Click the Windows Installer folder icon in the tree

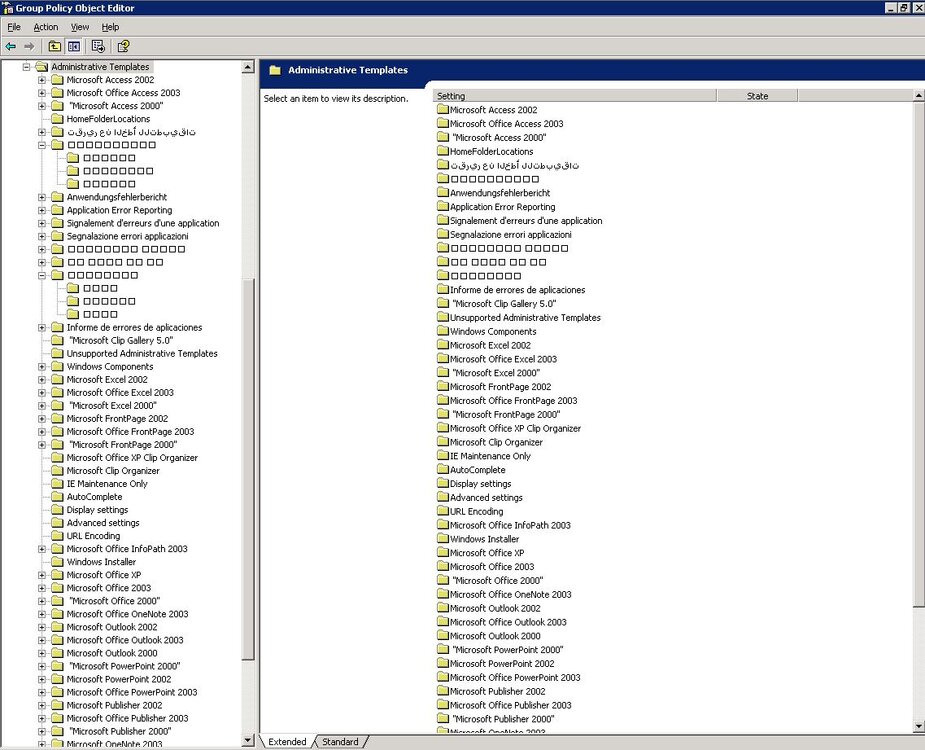[x=57, y=562]
